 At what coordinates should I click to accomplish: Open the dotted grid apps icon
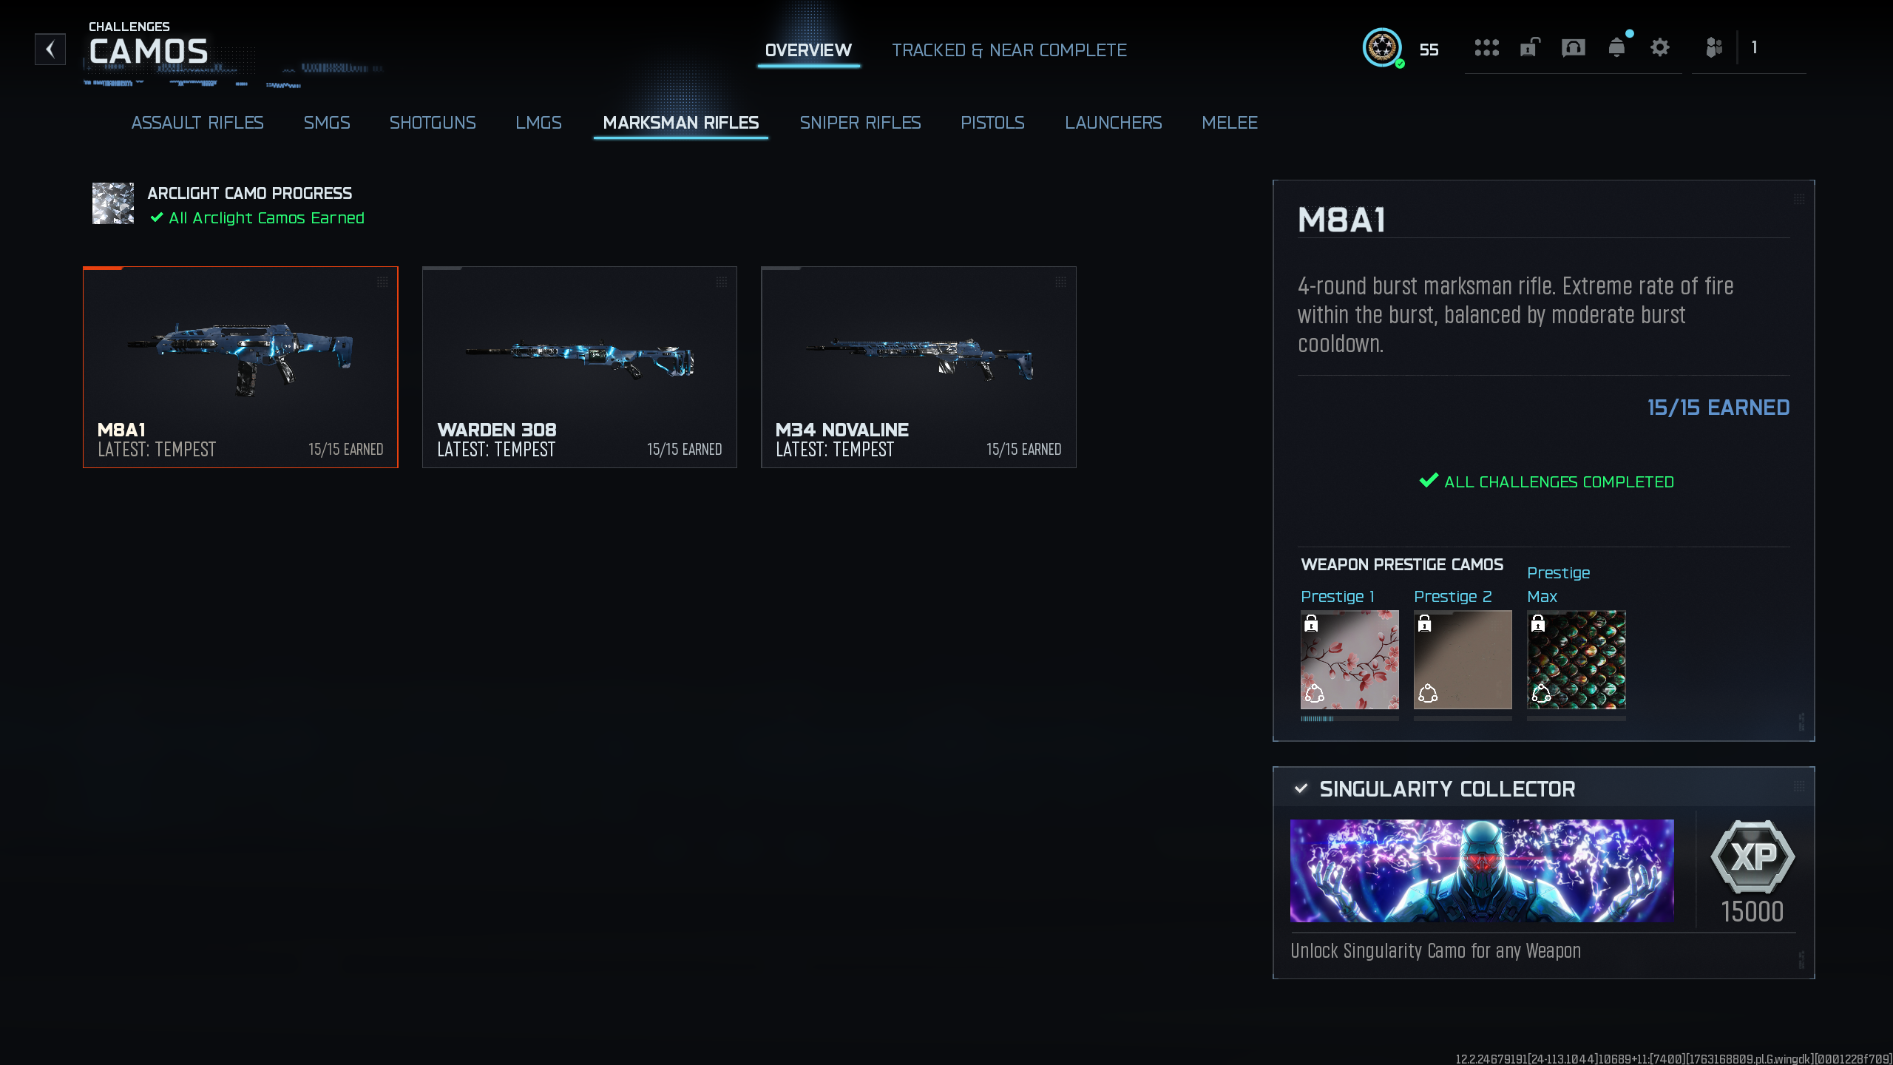(x=1487, y=47)
